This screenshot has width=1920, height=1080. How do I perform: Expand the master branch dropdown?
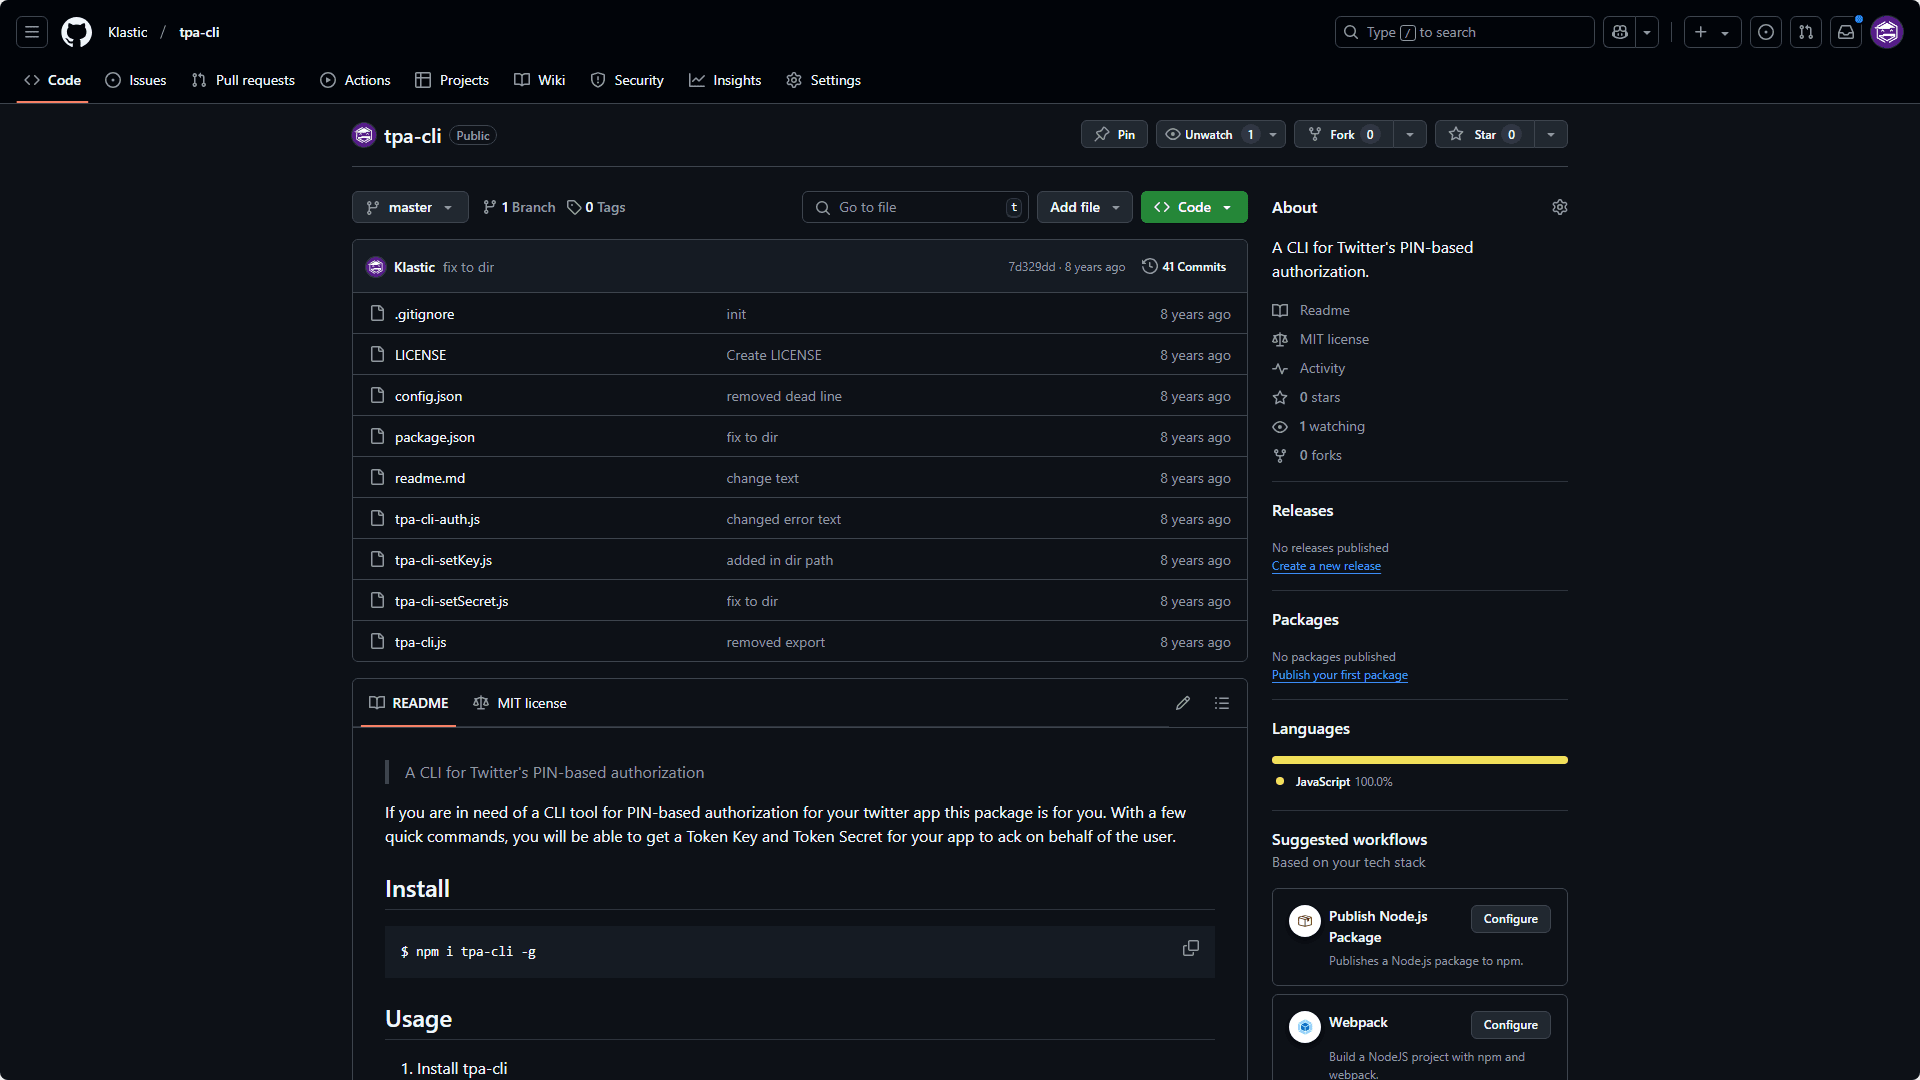point(410,207)
